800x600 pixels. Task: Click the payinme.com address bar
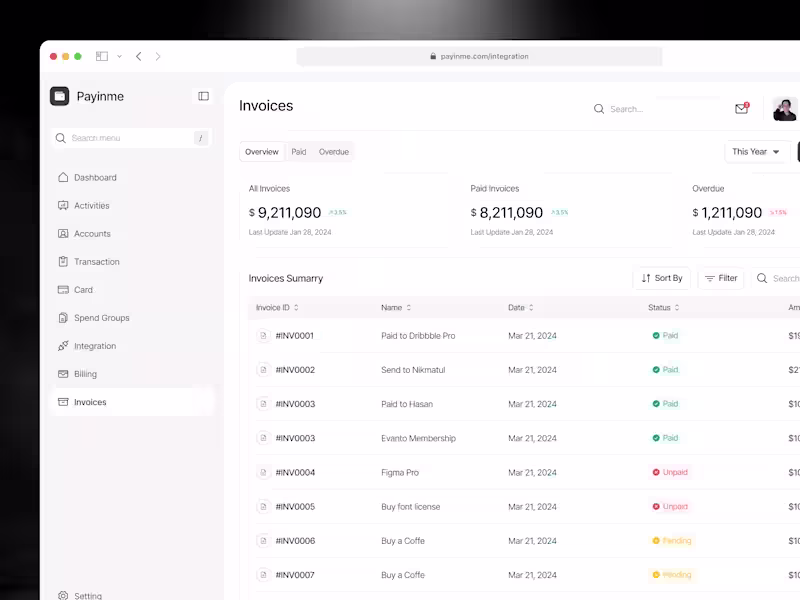480,56
